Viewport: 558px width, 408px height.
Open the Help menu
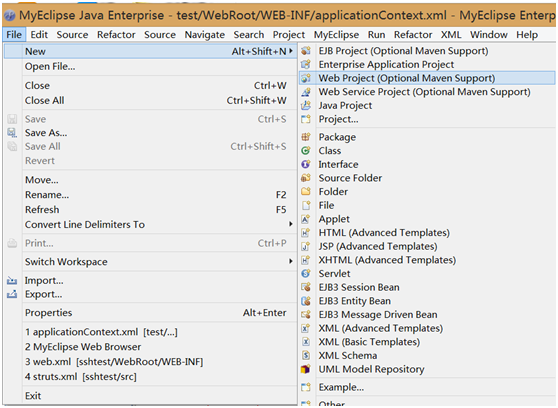tap(527, 35)
